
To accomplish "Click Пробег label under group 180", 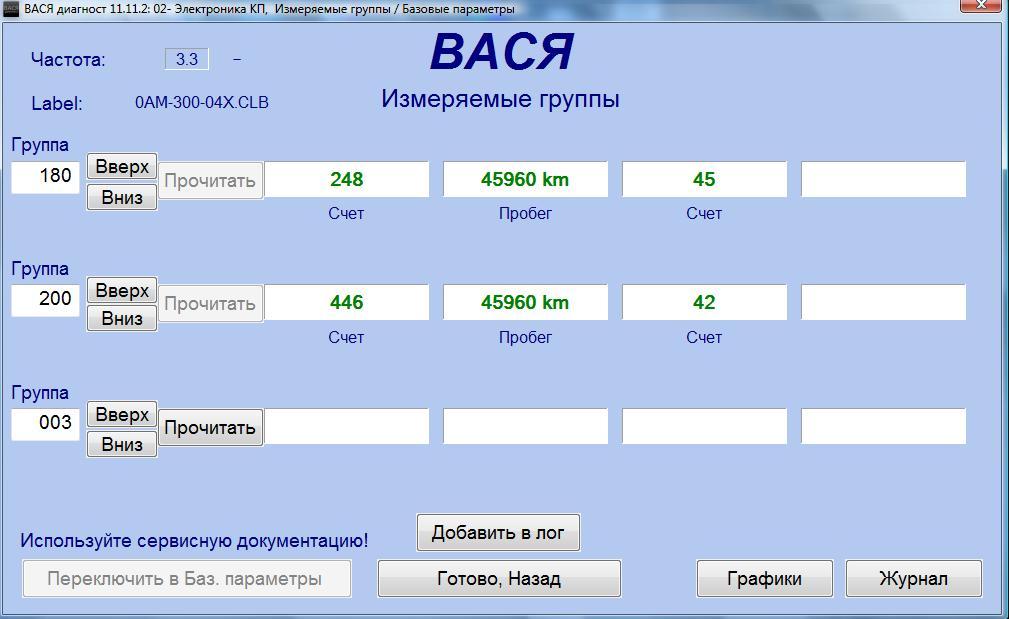I will click(x=525, y=214).
